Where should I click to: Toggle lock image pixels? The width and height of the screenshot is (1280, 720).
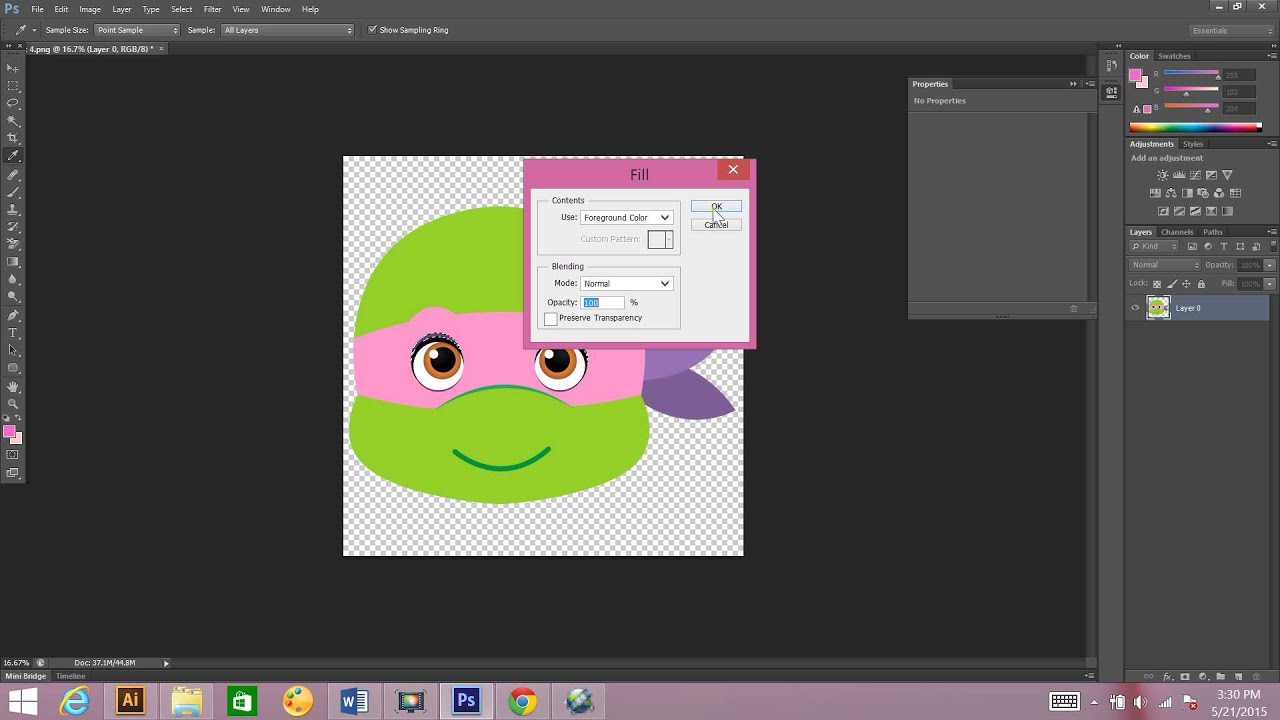click(x=1172, y=284)
